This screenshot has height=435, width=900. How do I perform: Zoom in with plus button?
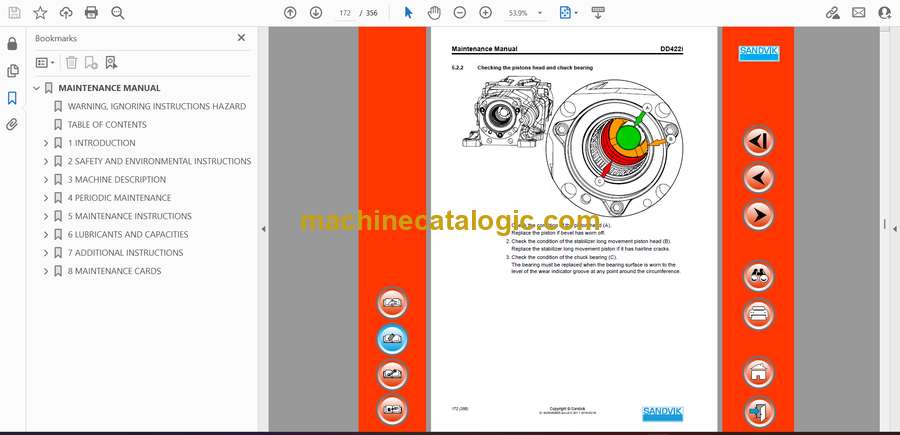click(486, 13)
